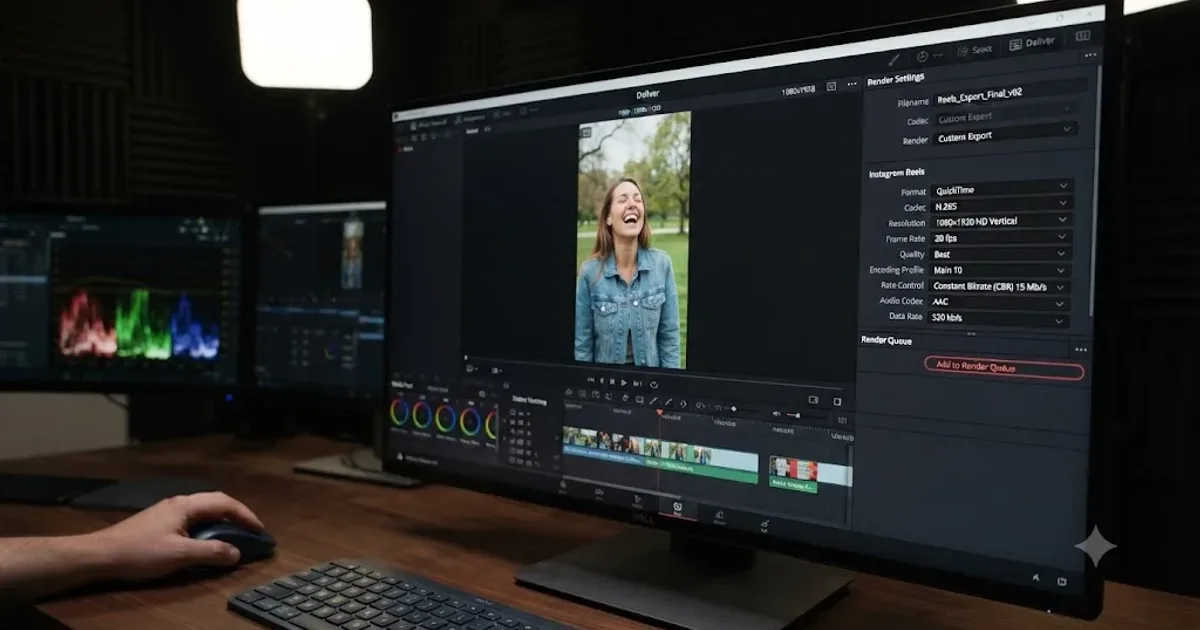The width and height of the screenshot is (1200, 630).
Task: Open the first page icon in the bottom bar
Action: click(563, 485)
